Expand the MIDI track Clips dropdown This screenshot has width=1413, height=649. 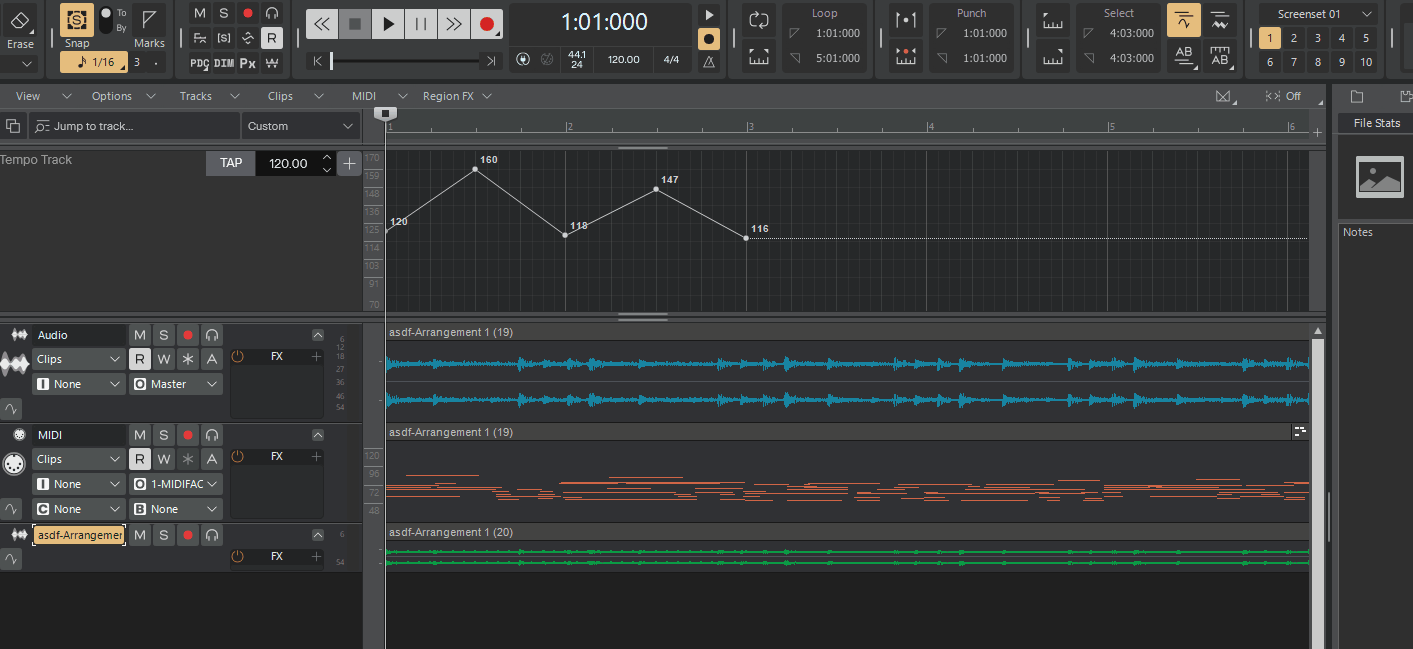[79, 459]
